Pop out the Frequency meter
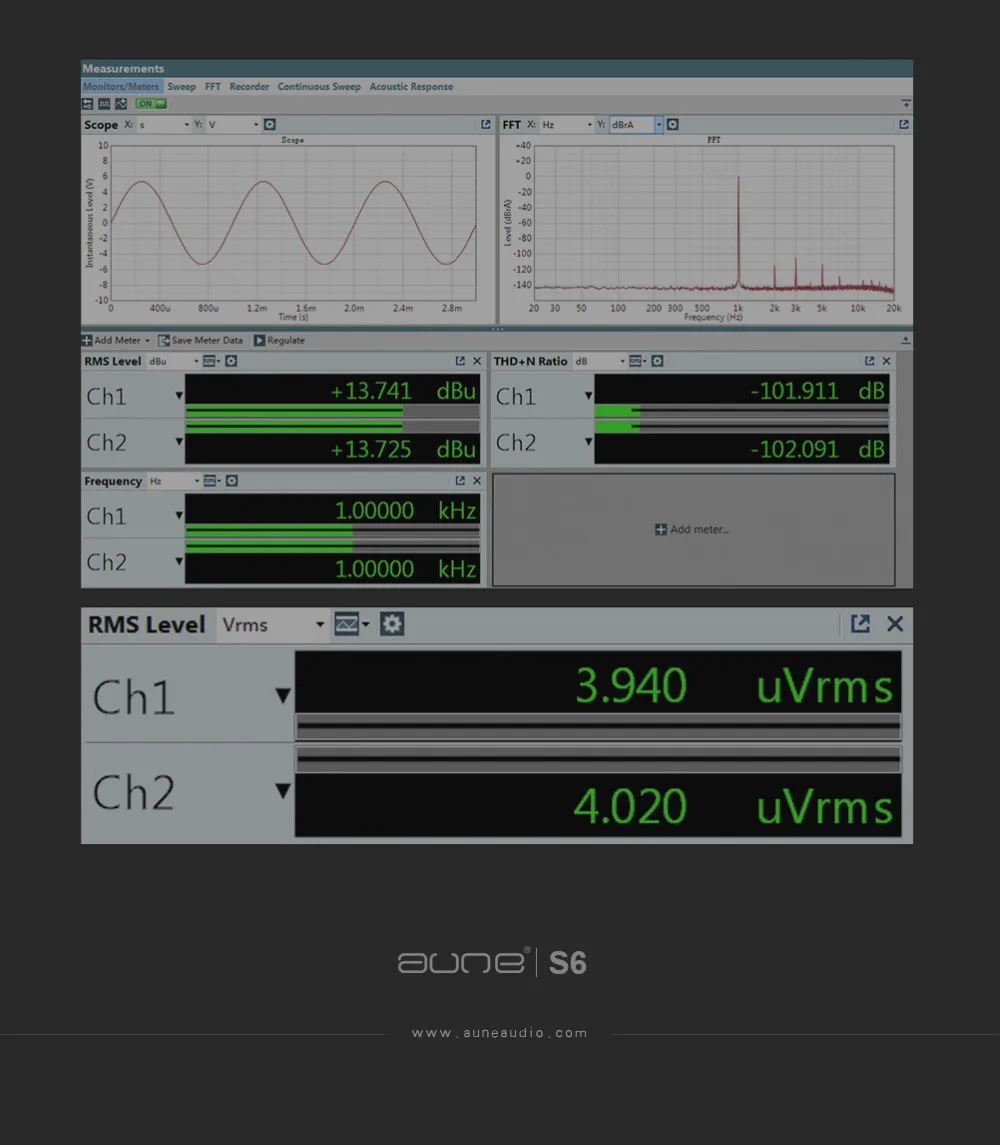Screen dimensions: 1000x1145 coord(460,481)
